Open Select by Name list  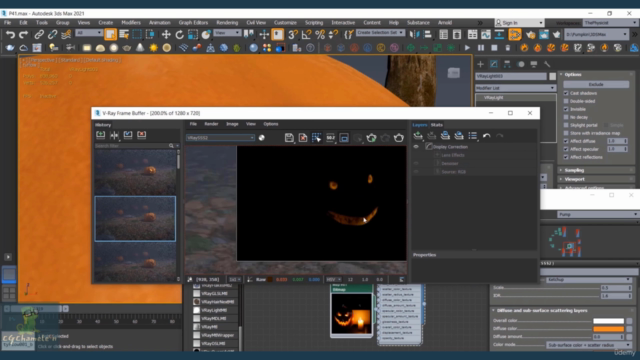(124, 35)
